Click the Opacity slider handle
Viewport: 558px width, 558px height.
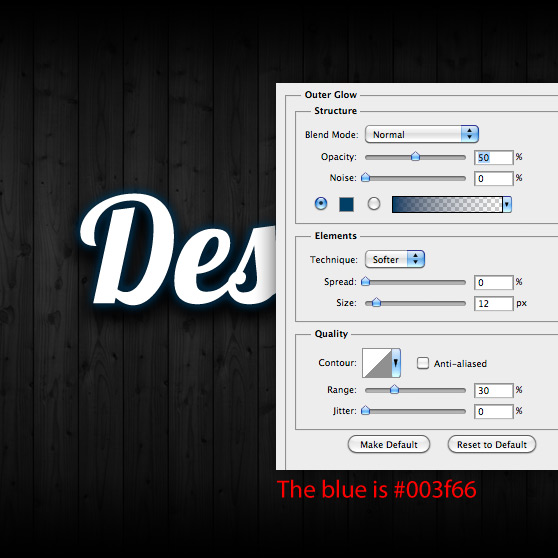click(415, 156)
